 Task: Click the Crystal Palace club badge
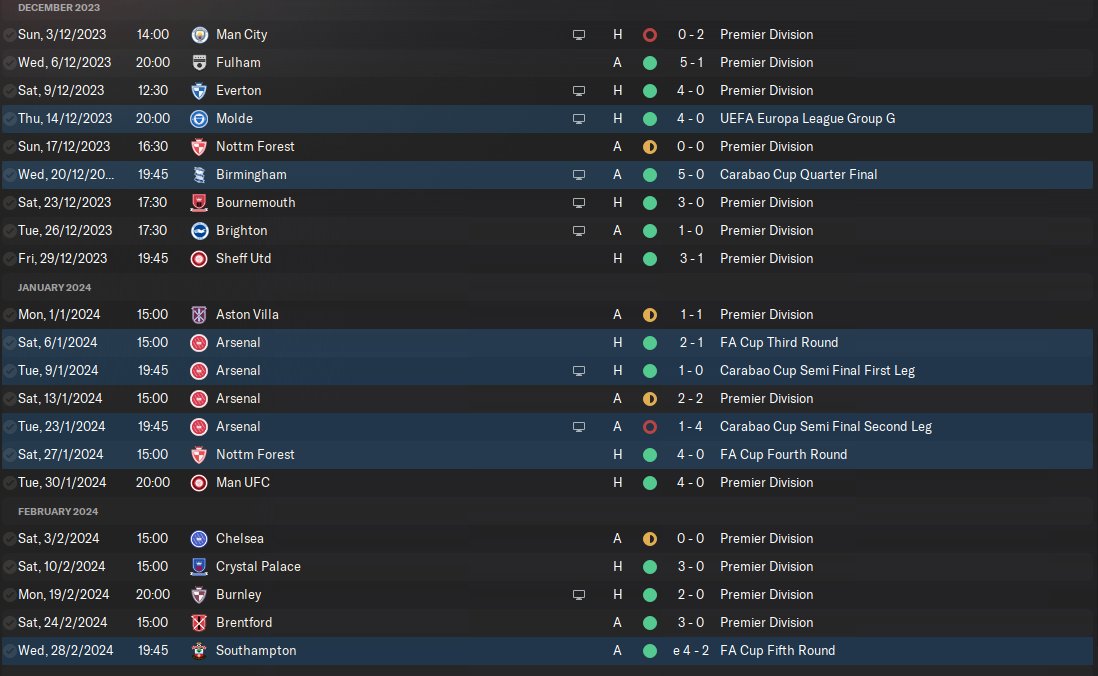click(199, 566)
